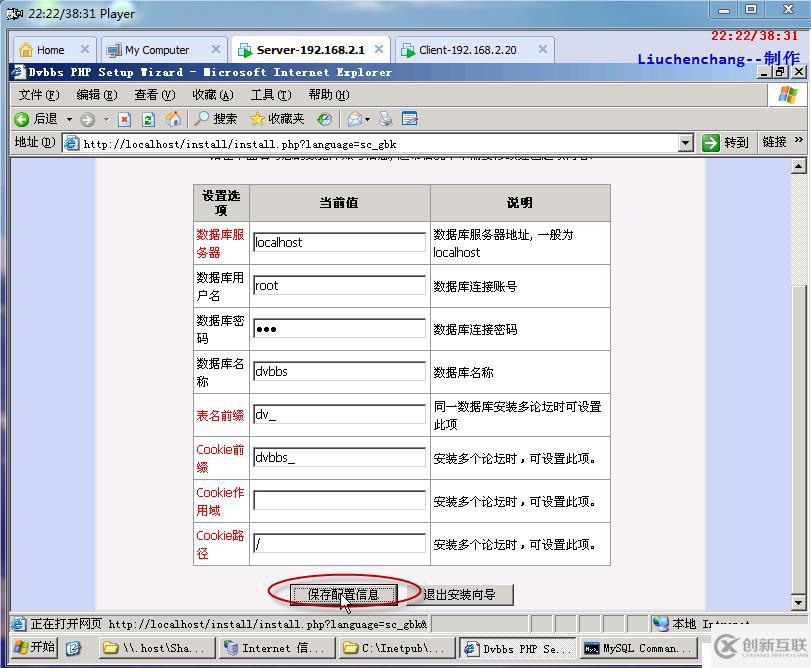Click the IE Forward arrow icon
Screen dimensions: 811x668
pyautogui.click(x=87, y=119)
